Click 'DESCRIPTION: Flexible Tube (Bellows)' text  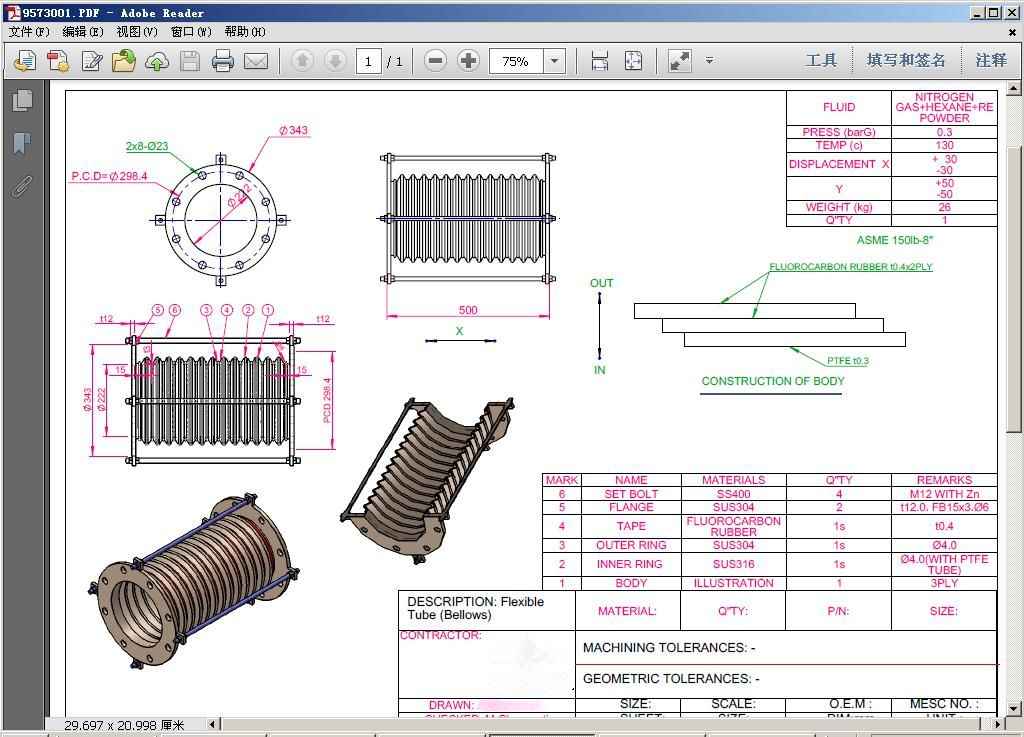click(x=475, y=608)
